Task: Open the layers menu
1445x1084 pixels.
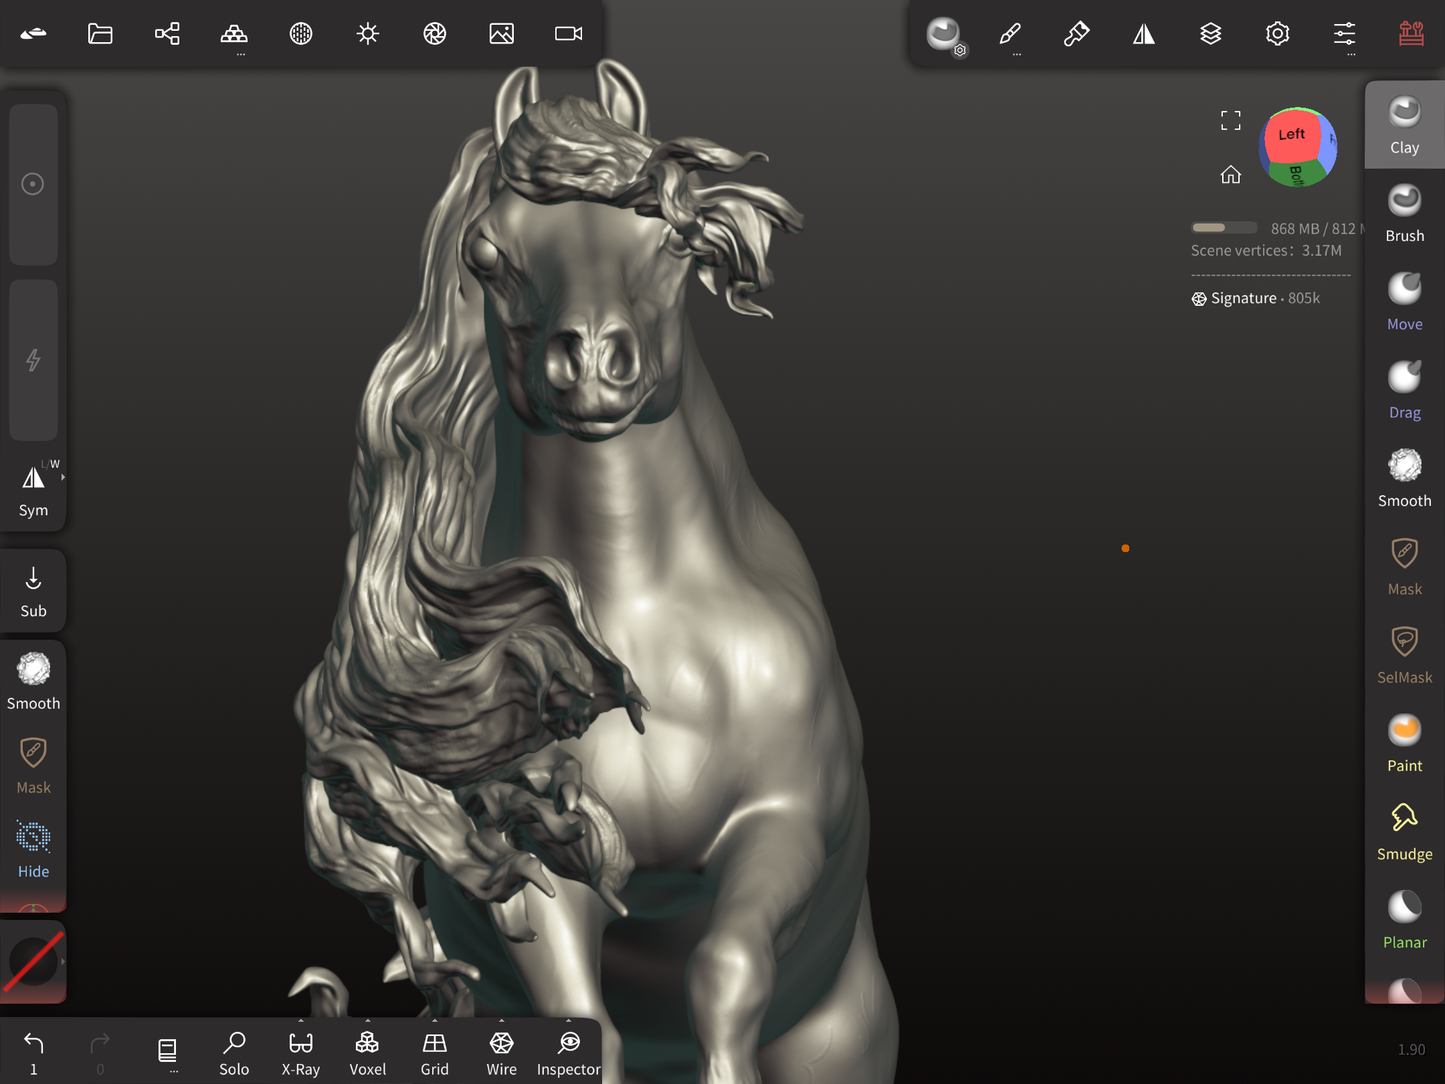Action: pyautogui.click(x=1210, y=34)
